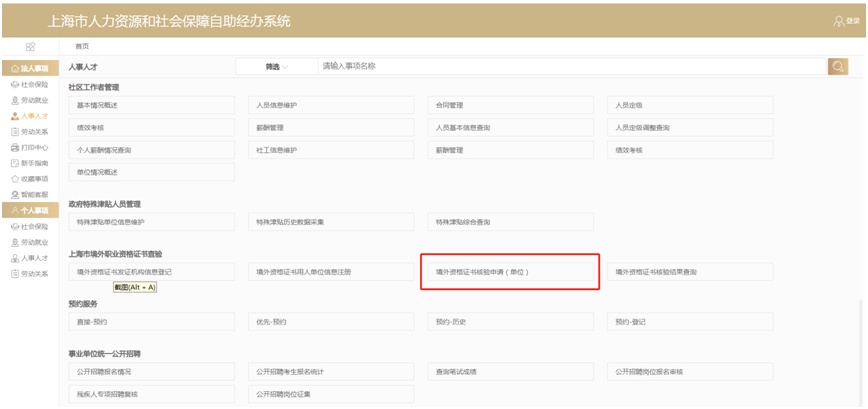Screen dimensions: 868x409
Task: Focus the 请输入事项名称 search field
Action: (572, 66)
